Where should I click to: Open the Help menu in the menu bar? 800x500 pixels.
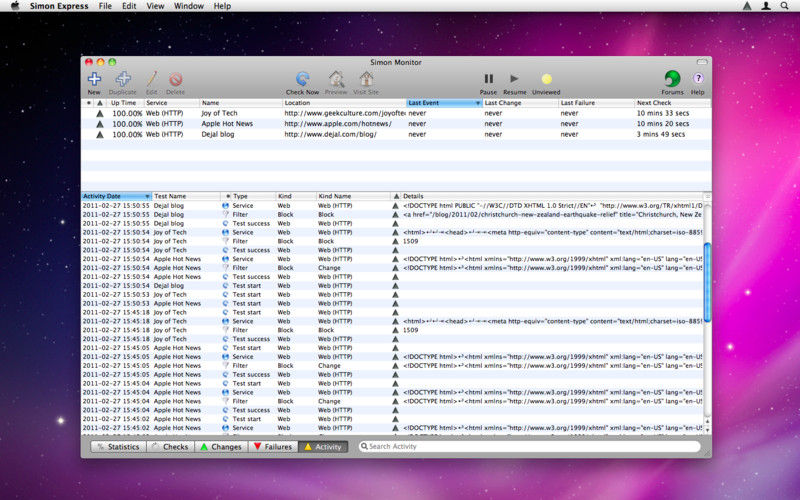(x=222, y=6)
